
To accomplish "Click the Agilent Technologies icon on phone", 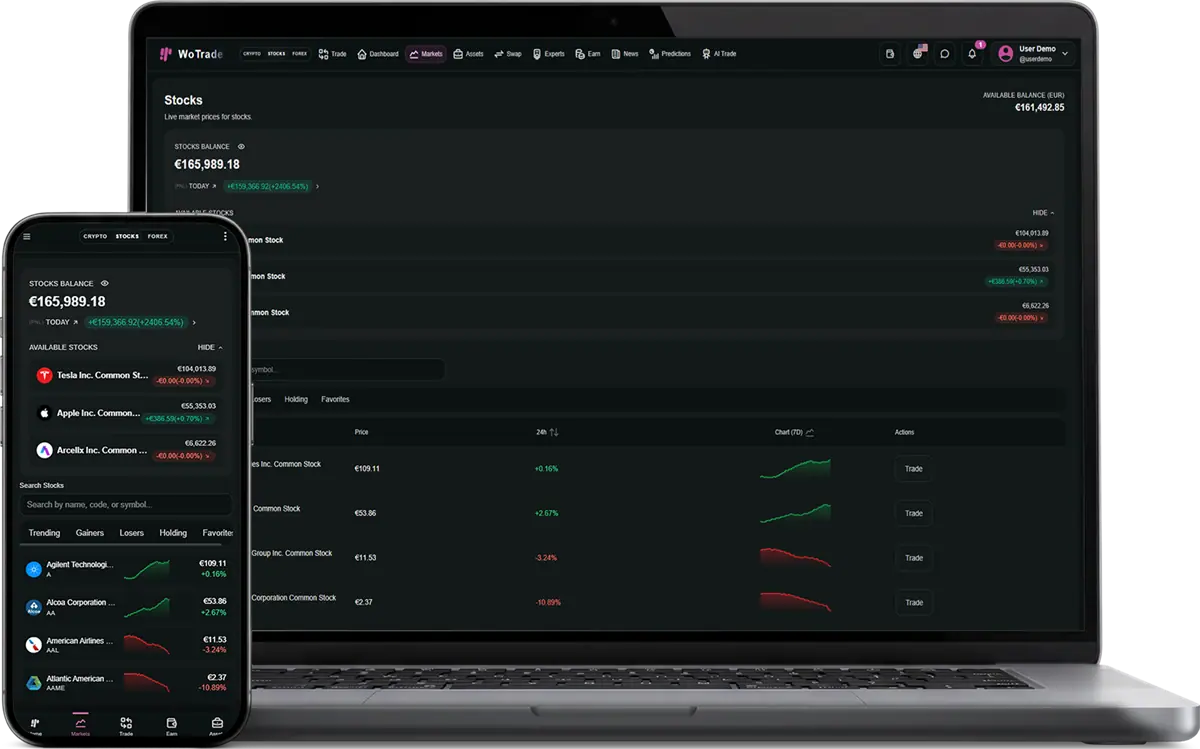I will (34, 569).
